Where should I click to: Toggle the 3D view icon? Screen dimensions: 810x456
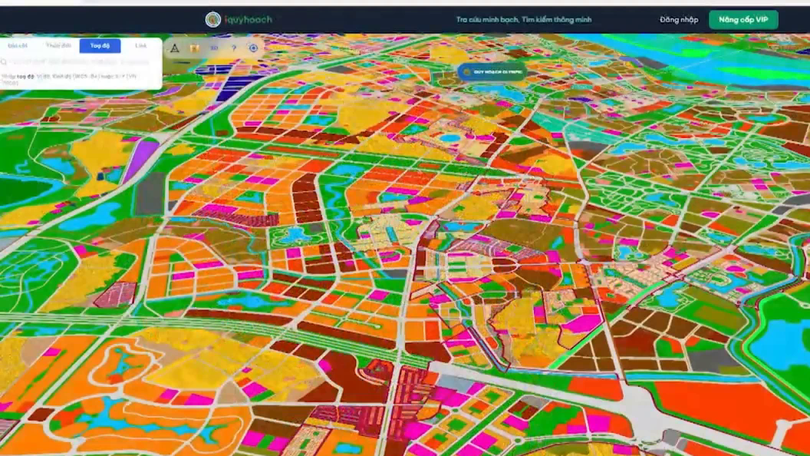pos(214,48)
